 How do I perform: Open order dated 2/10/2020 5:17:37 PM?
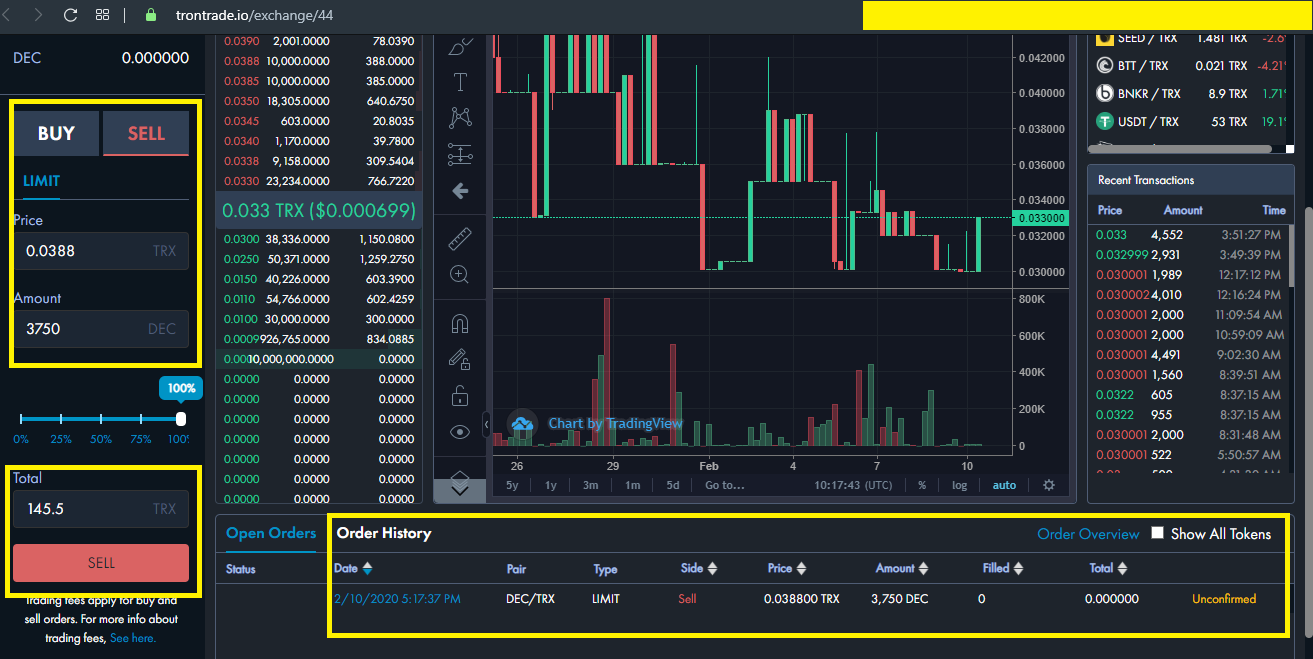pos(397,599)
